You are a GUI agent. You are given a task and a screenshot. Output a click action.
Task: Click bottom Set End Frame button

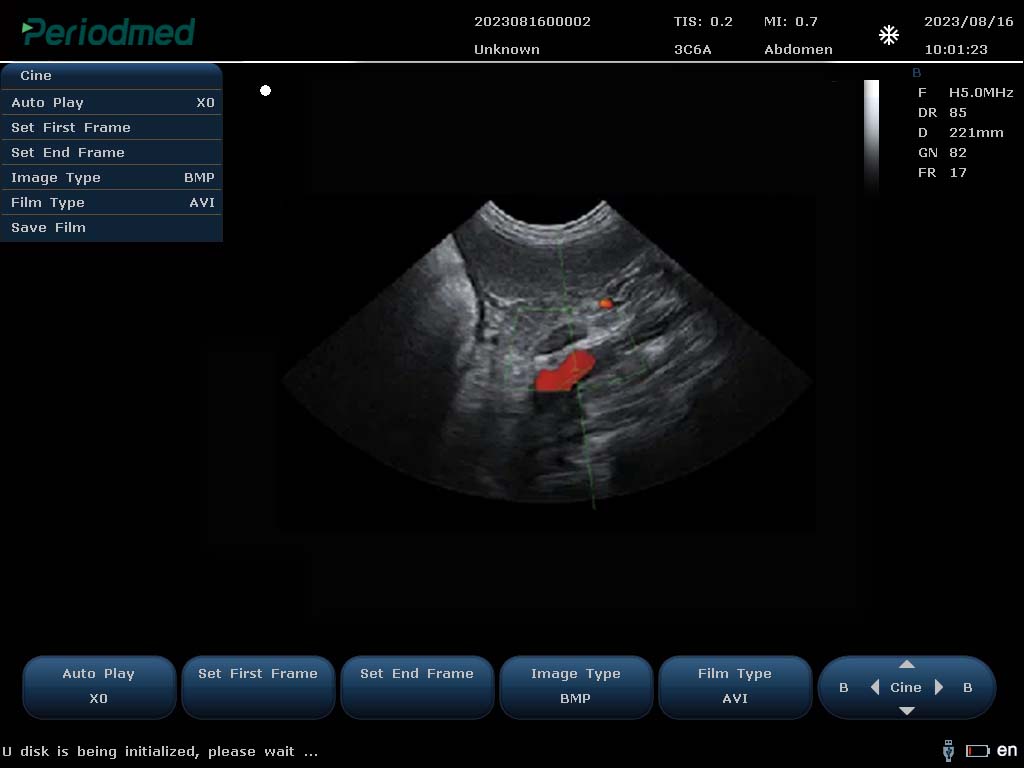pyautogui.click(x=417, y=687)
